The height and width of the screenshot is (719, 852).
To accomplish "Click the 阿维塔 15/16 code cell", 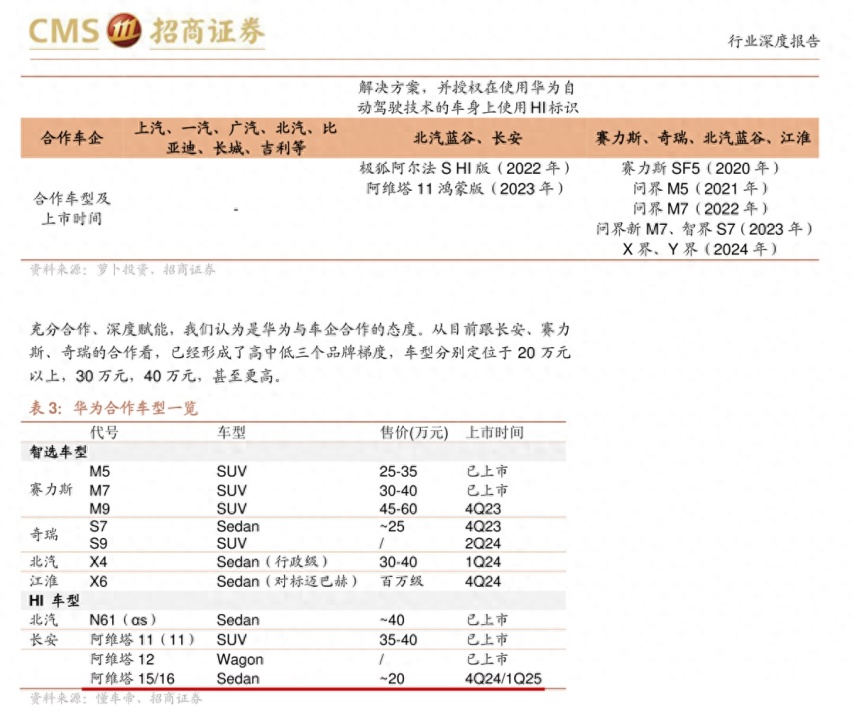I will [x=133, y=679].
